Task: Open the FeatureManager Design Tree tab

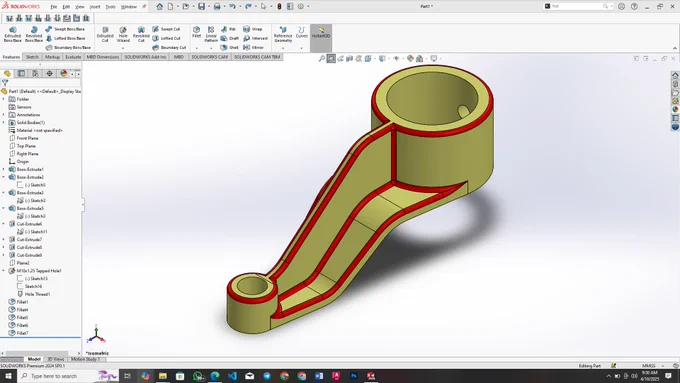Action: [7, 73]
